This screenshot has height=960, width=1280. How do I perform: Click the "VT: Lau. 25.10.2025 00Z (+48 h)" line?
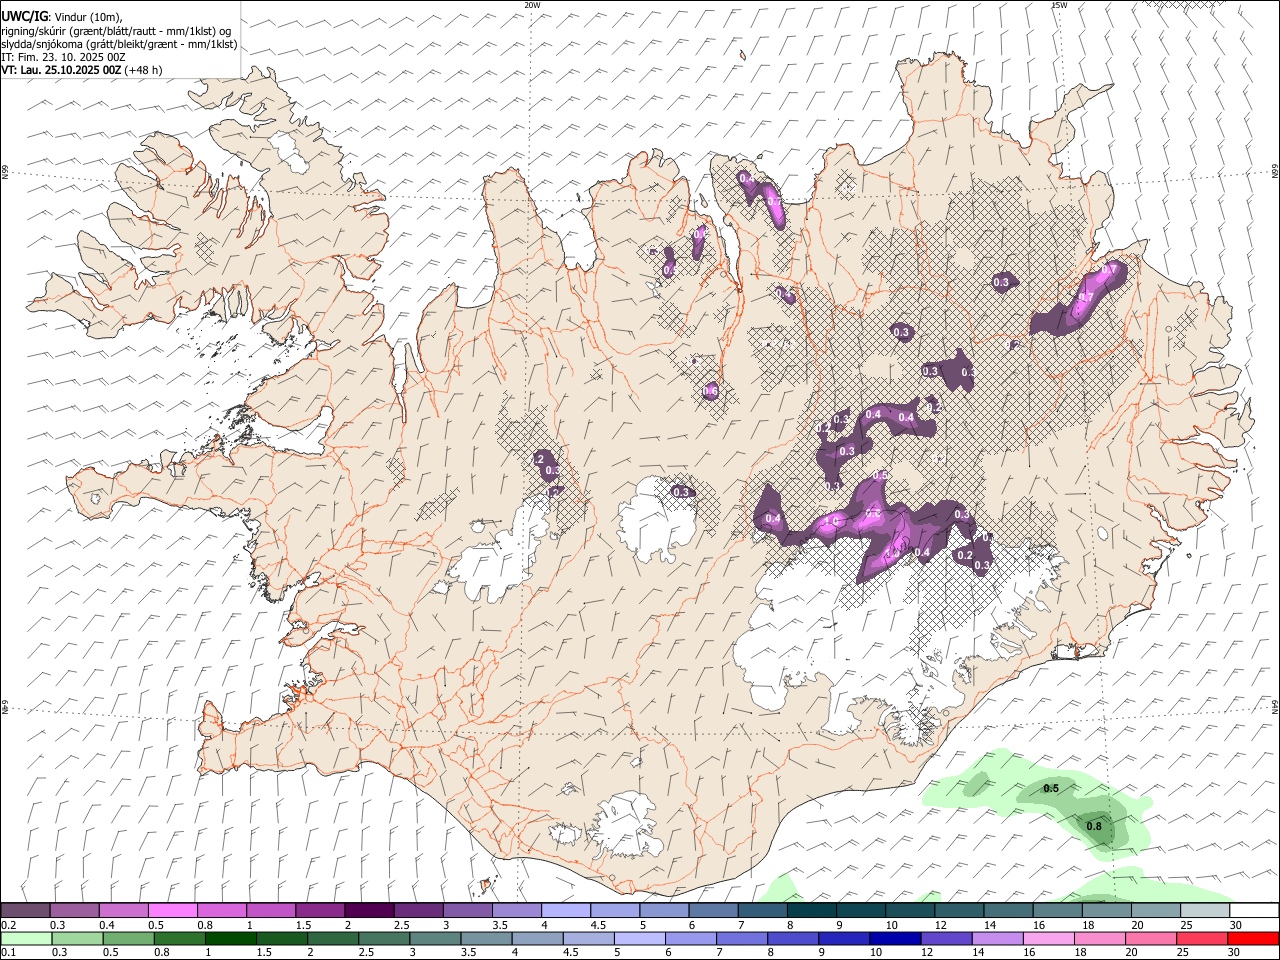pyautogui.click(x=81, y=70)
